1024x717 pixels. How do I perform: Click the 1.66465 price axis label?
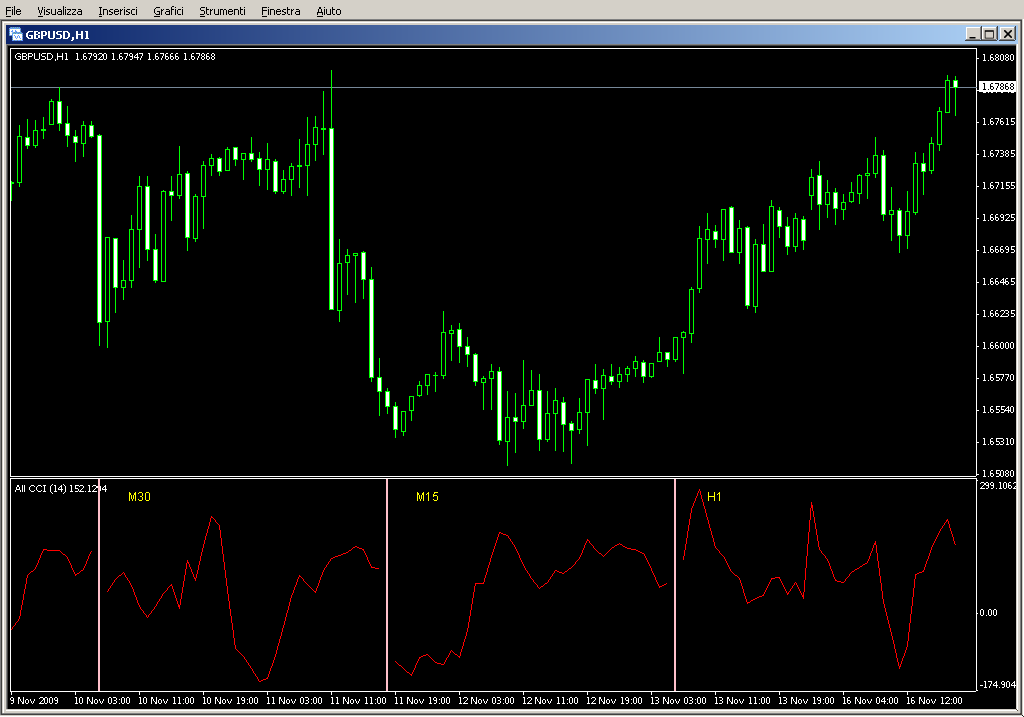[999, 281]
